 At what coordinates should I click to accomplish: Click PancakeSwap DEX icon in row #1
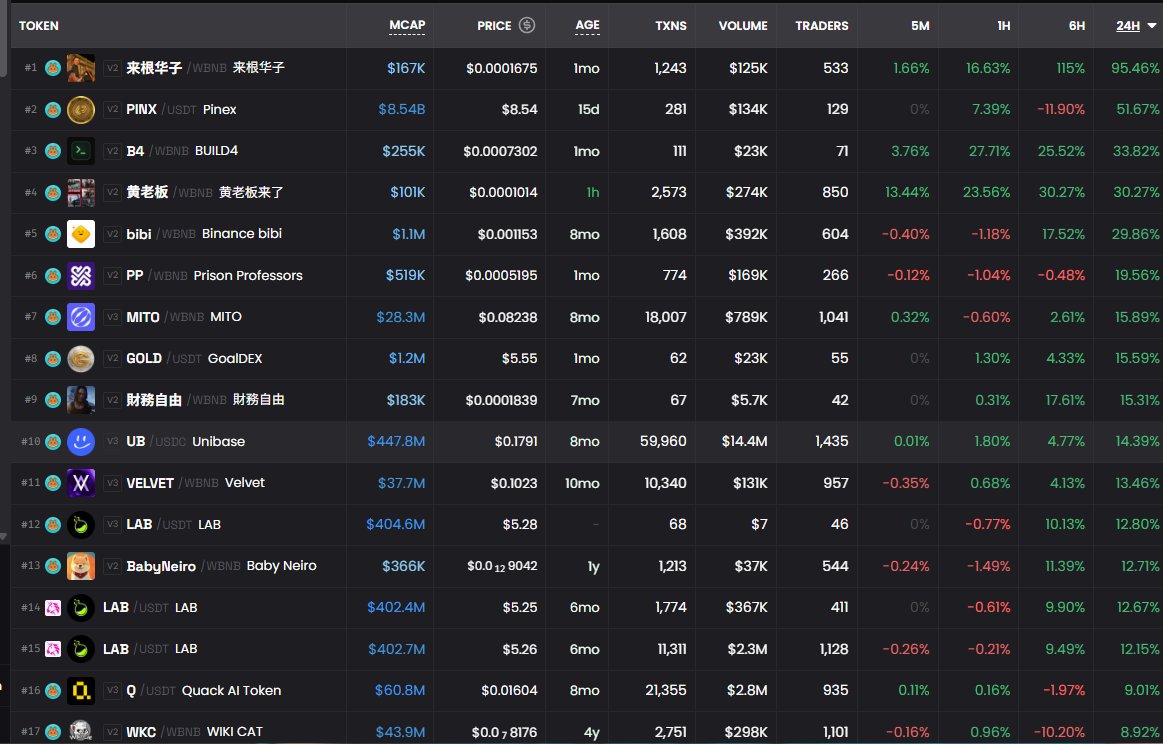53,68
